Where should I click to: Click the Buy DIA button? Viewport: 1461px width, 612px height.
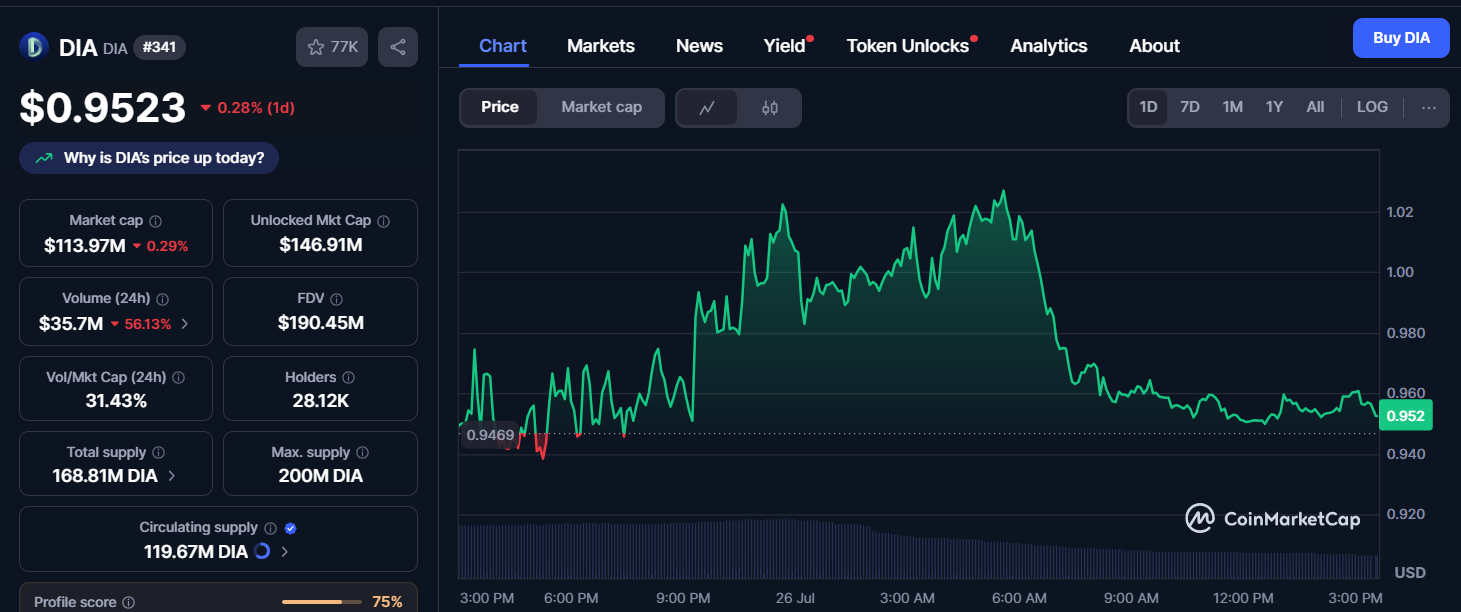click(1401, 38)
